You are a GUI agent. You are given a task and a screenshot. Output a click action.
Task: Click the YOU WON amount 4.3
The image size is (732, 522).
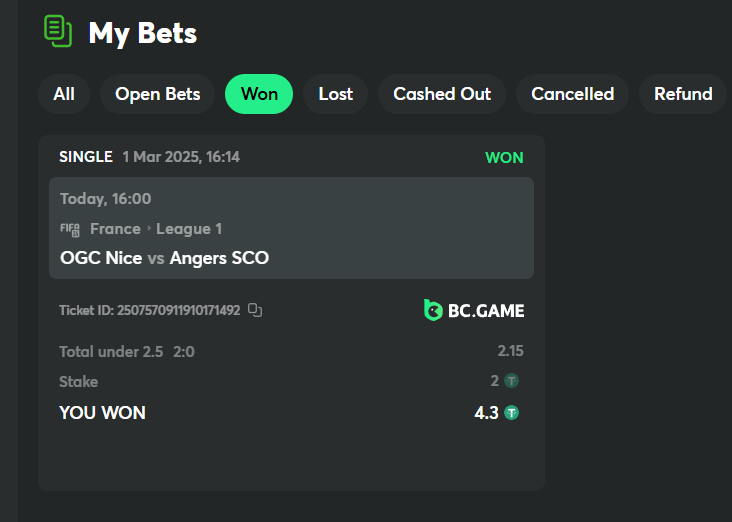click(486, 412)
